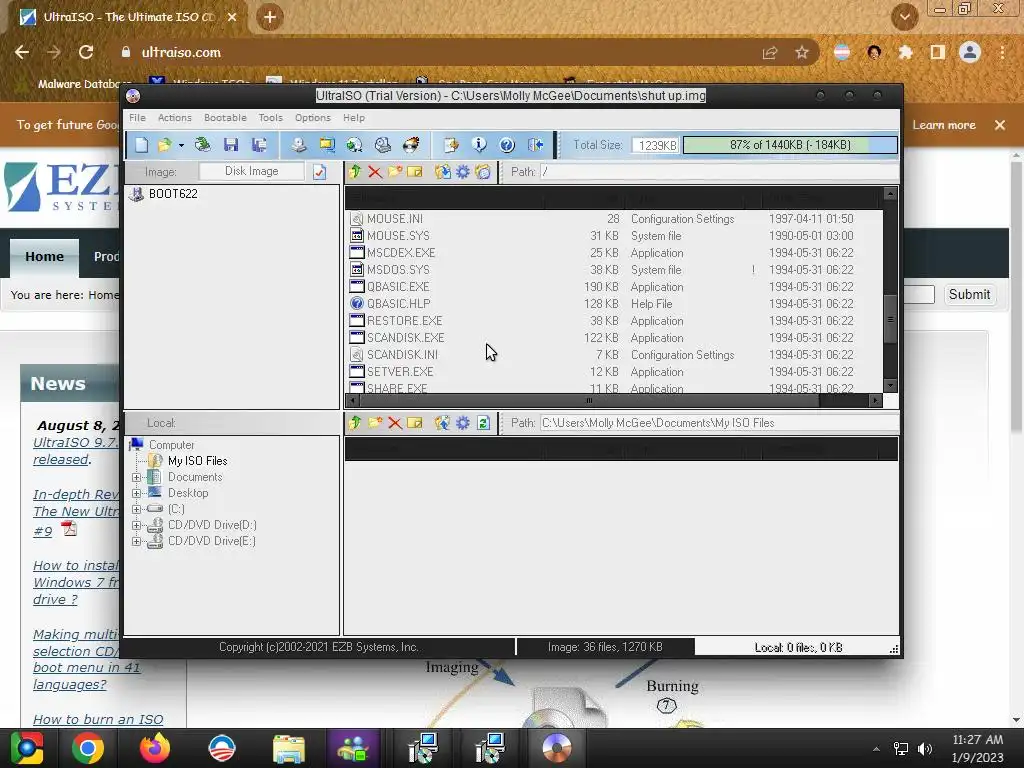Click New Folder icon in image pane toolbar
The image size is (1024, 768).
click(394, 172)
